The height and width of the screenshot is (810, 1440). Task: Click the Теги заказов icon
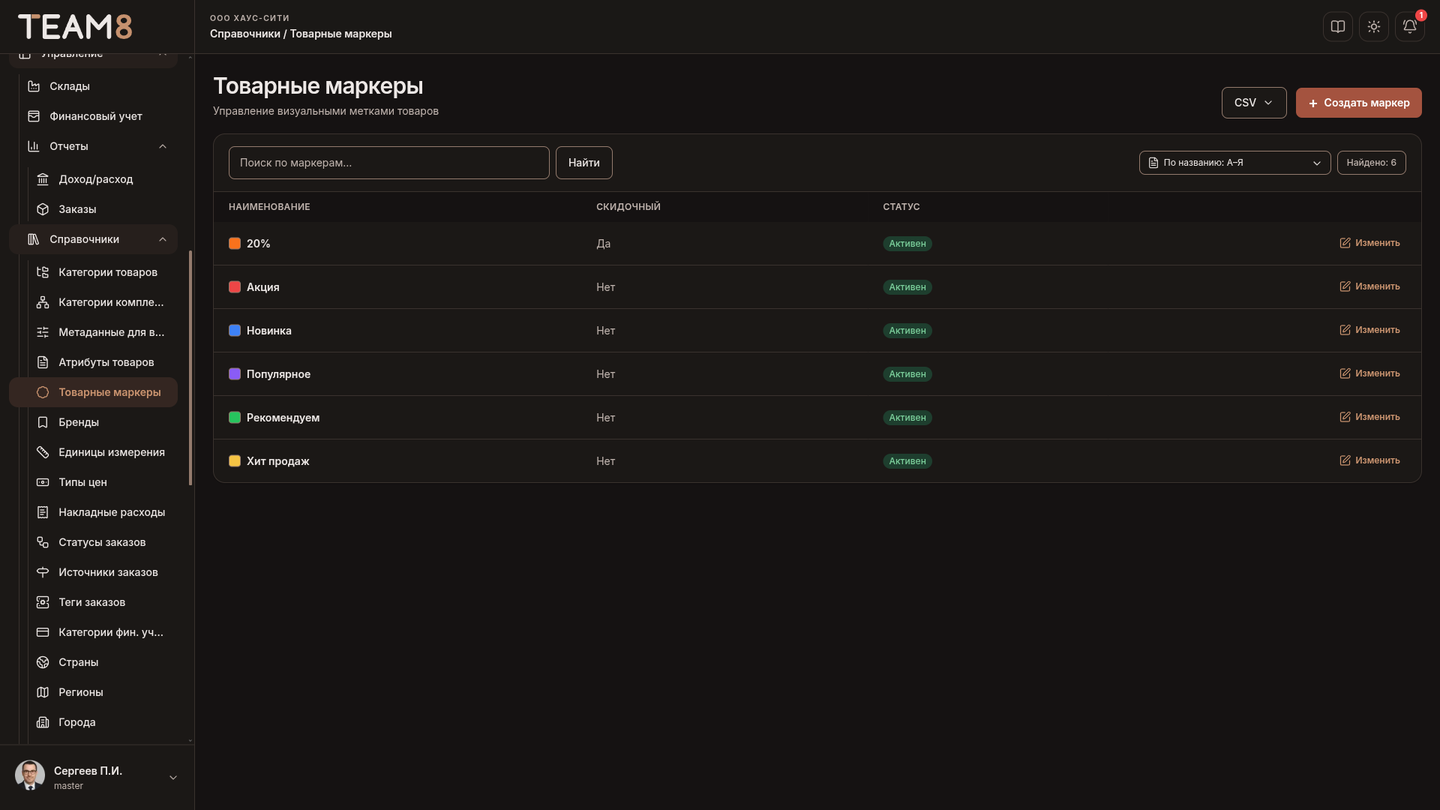tap(43, 602)
